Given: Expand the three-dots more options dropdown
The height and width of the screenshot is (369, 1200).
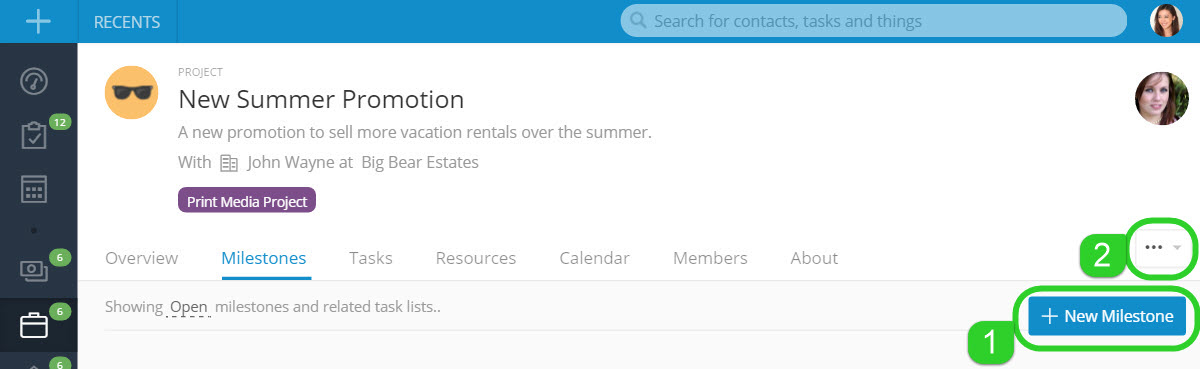Looking at the screenshot, I should [1163, 247].
